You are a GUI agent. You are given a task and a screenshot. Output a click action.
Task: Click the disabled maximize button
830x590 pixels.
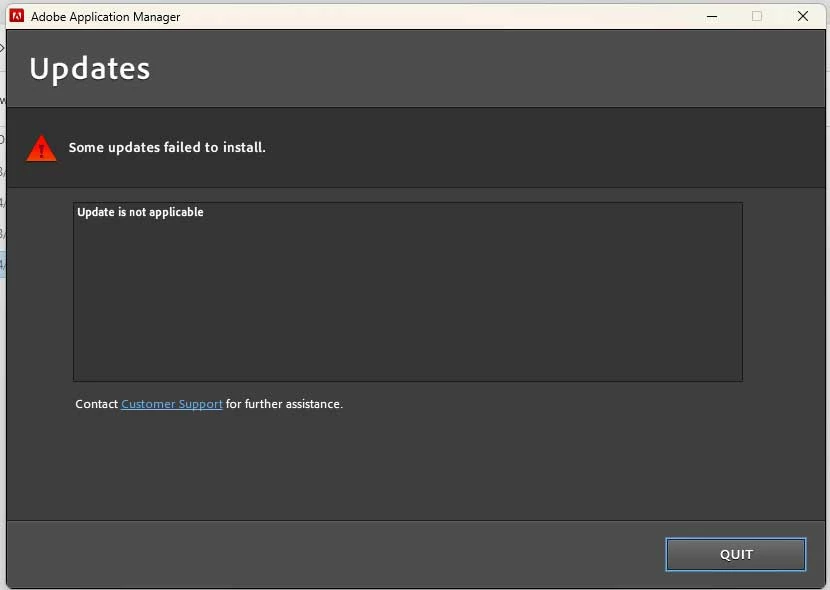(x=757, y=16)
